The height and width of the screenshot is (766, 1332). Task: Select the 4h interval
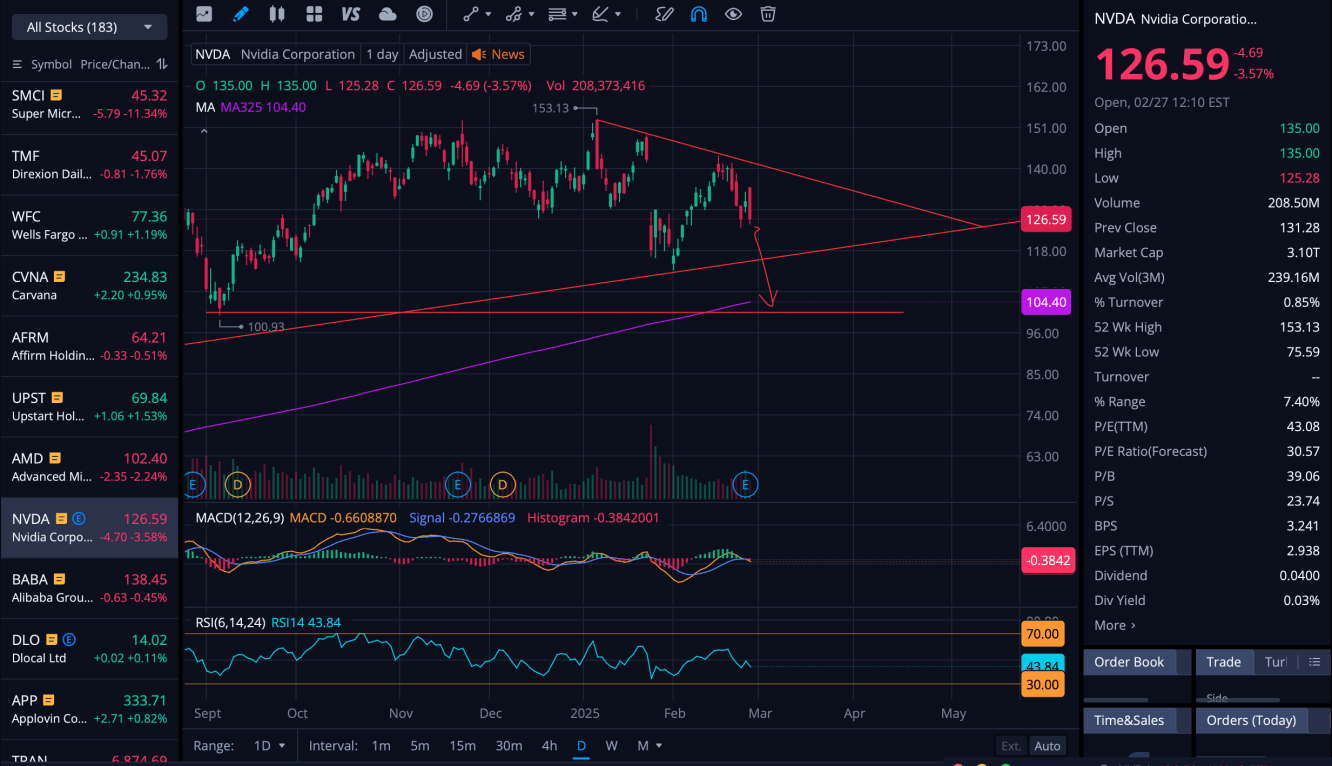pyautogui.click(x=549, y=745)
